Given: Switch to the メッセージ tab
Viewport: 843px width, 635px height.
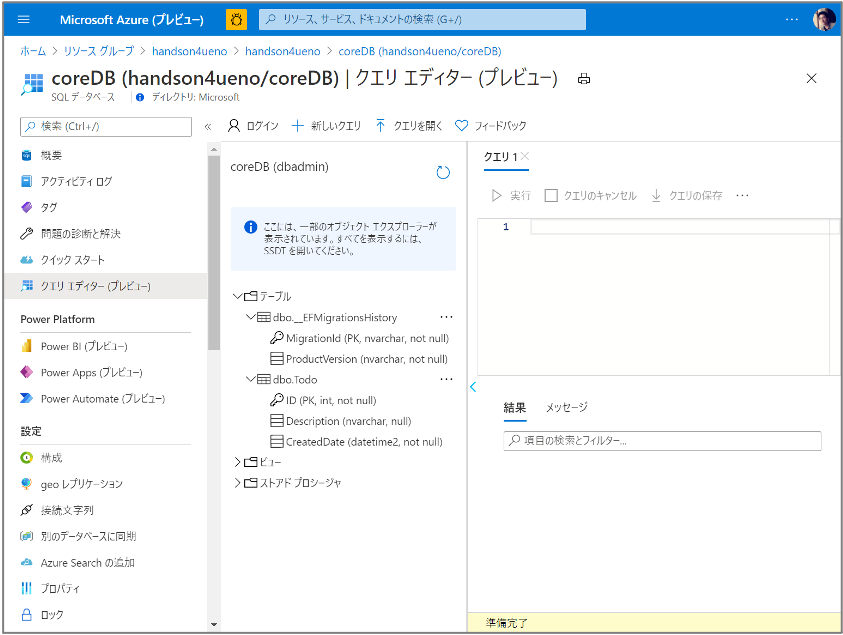Looking at the screenshot, I should [x=567, y=408].
